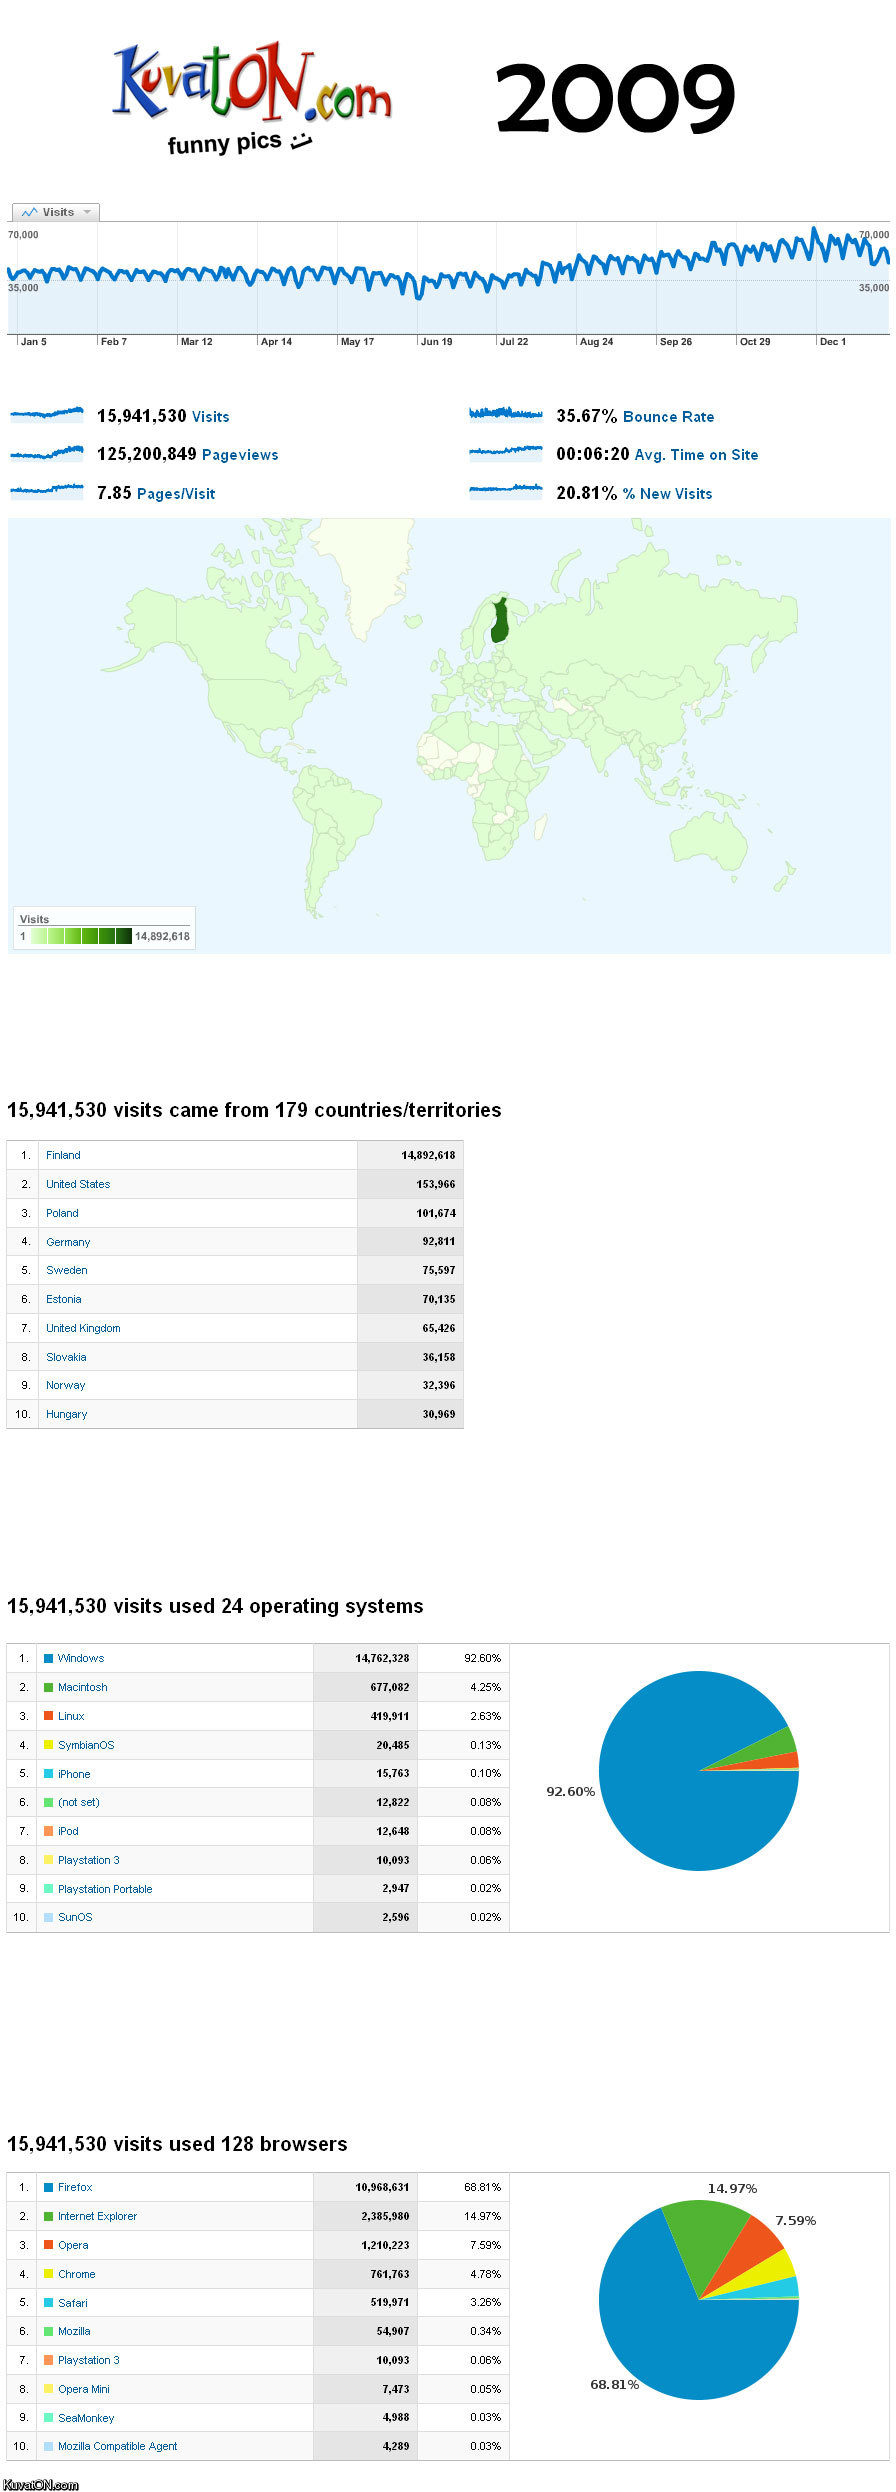This screenshot has height=2492, width=896.
Task: Click the KuvatON.com footer watermark
Action: [41, 2484]
